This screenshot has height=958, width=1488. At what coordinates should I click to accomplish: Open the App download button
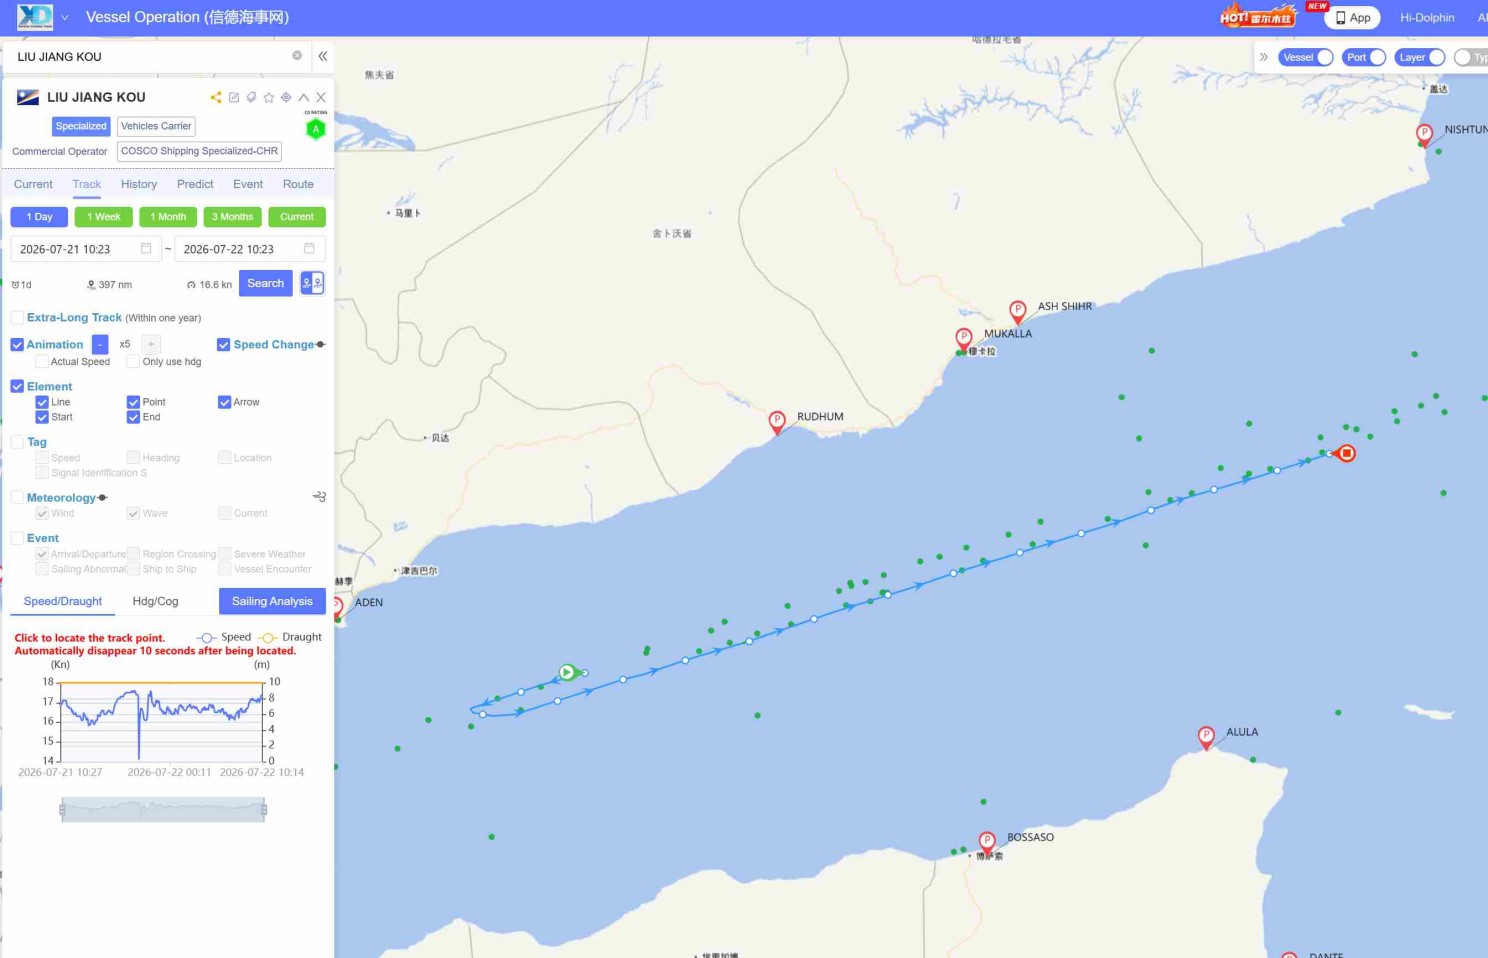pyautogui.click(x=1352, y=17)
